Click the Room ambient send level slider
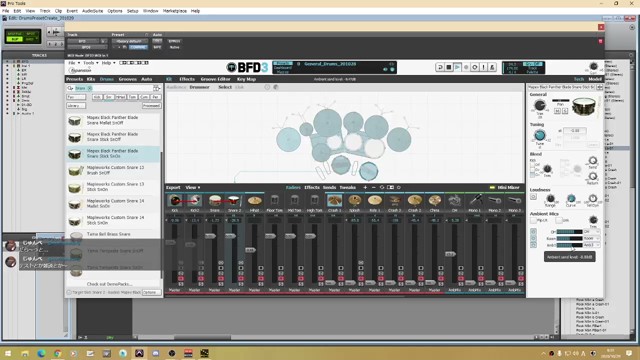640x360 pixels. tap(569, 238)
